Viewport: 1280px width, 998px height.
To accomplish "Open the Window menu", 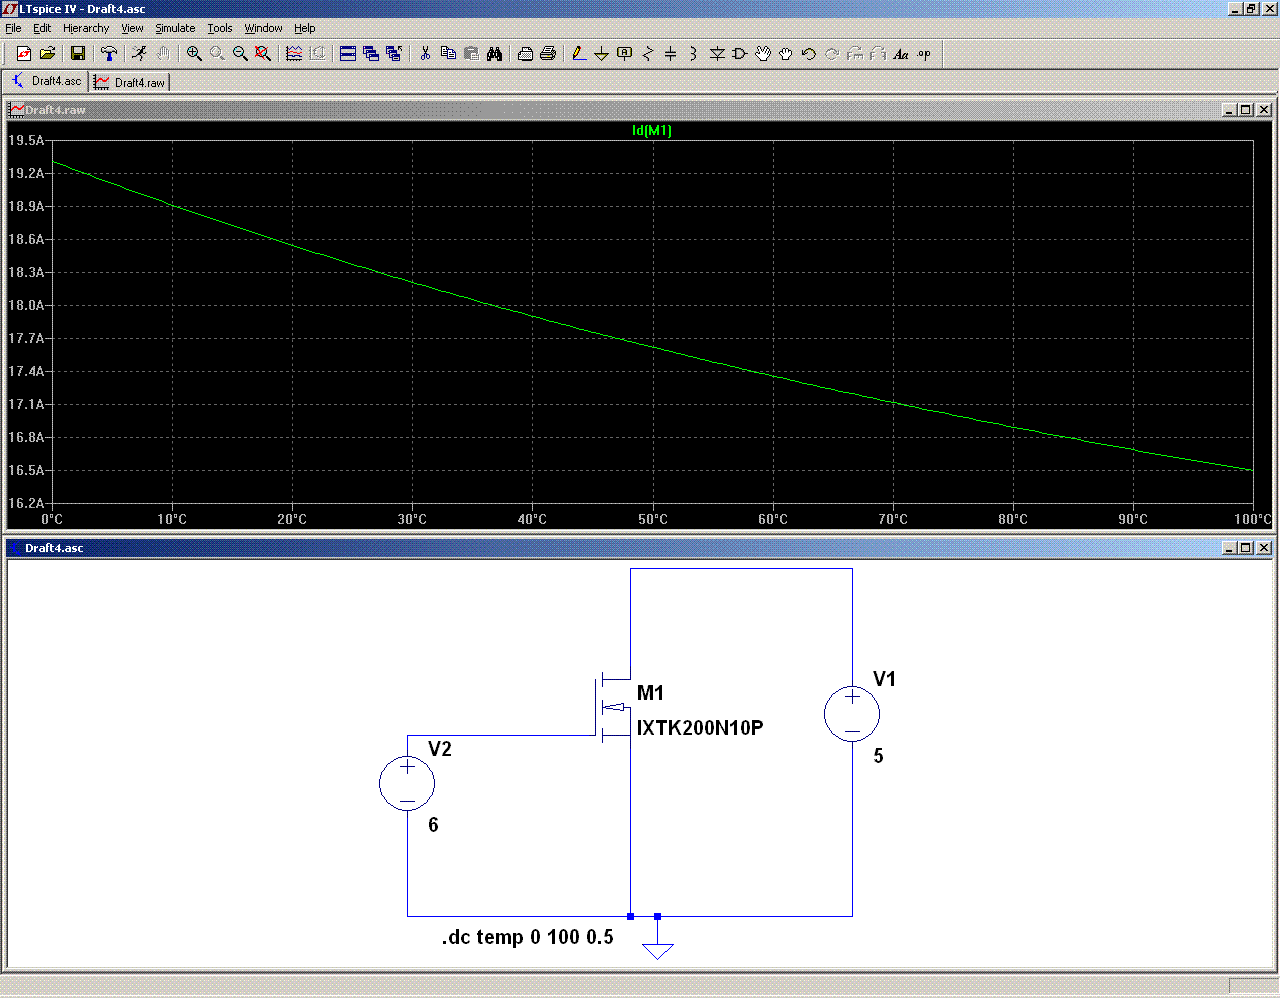I will [264, 28].
